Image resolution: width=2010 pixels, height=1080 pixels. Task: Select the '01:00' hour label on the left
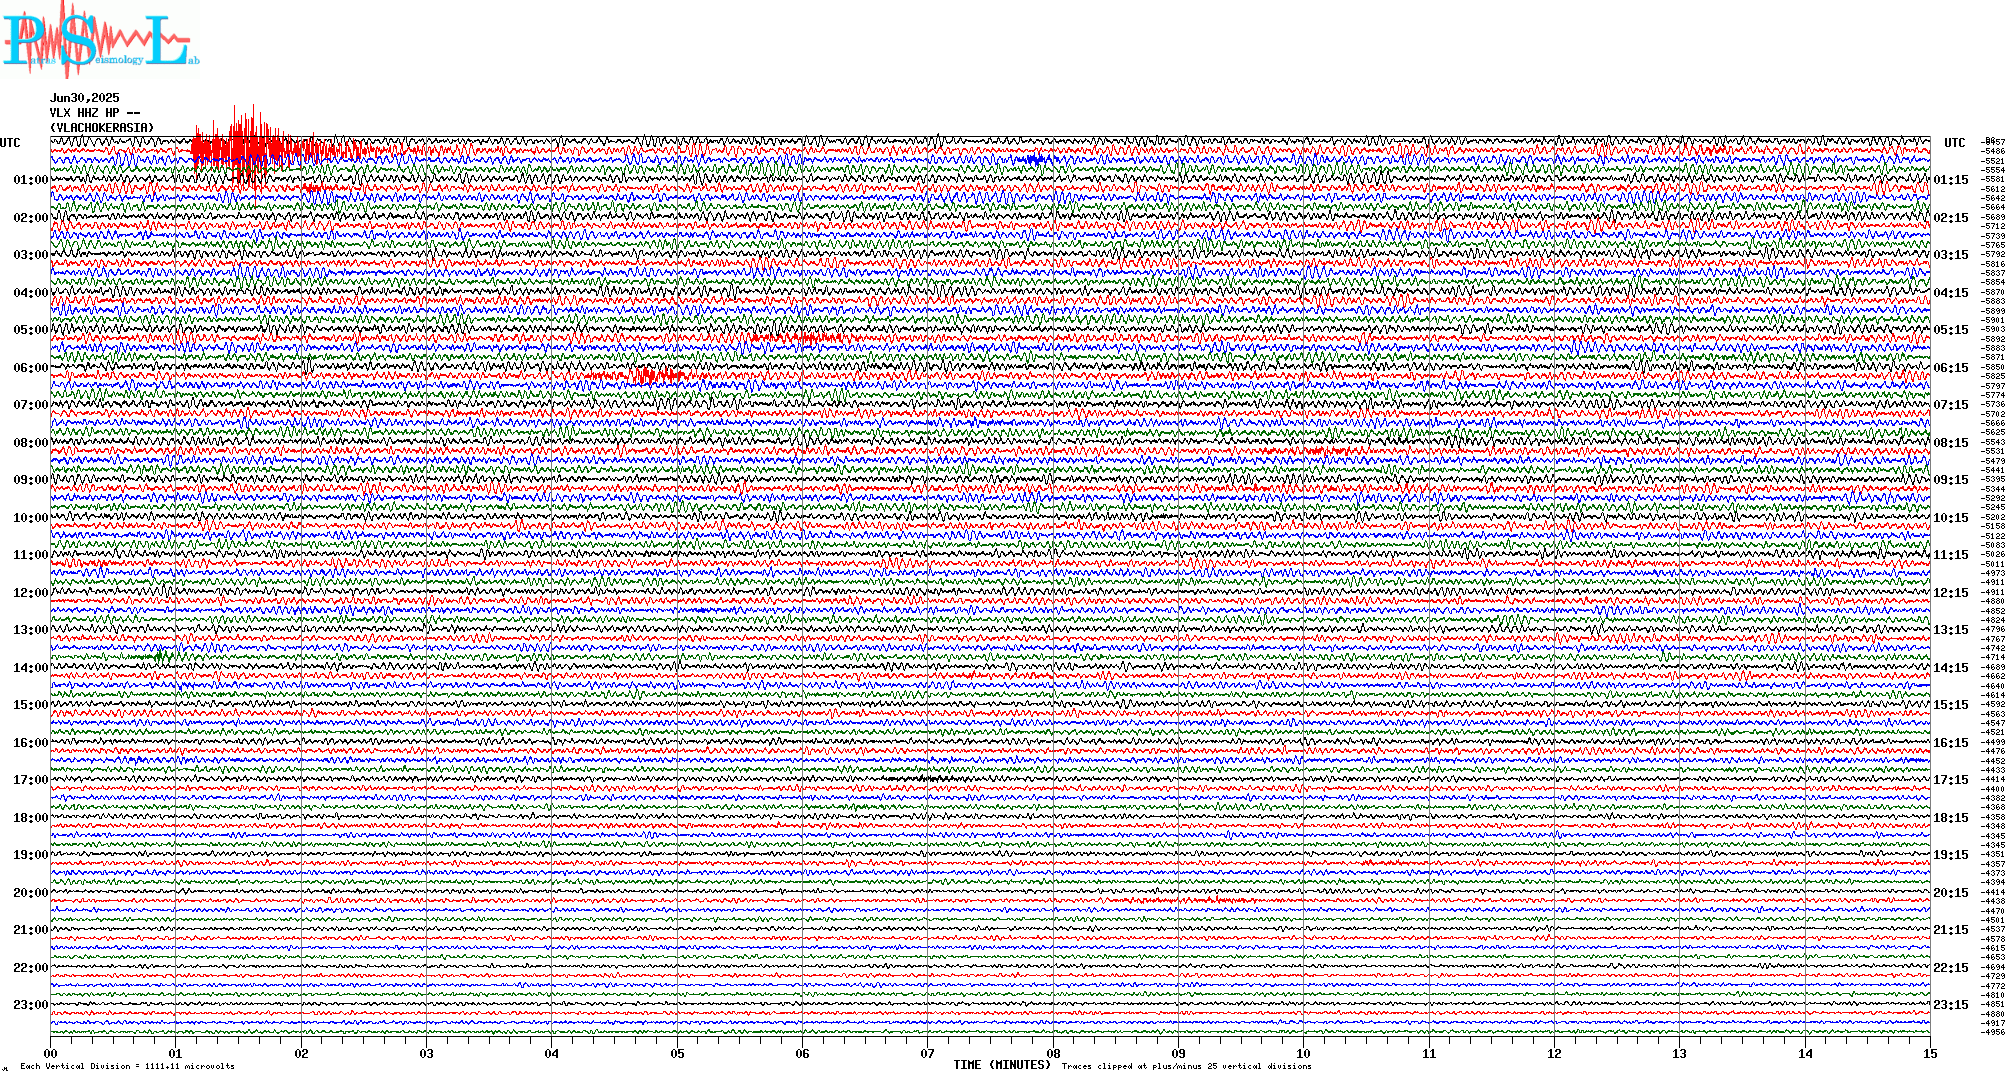point(30,180)
